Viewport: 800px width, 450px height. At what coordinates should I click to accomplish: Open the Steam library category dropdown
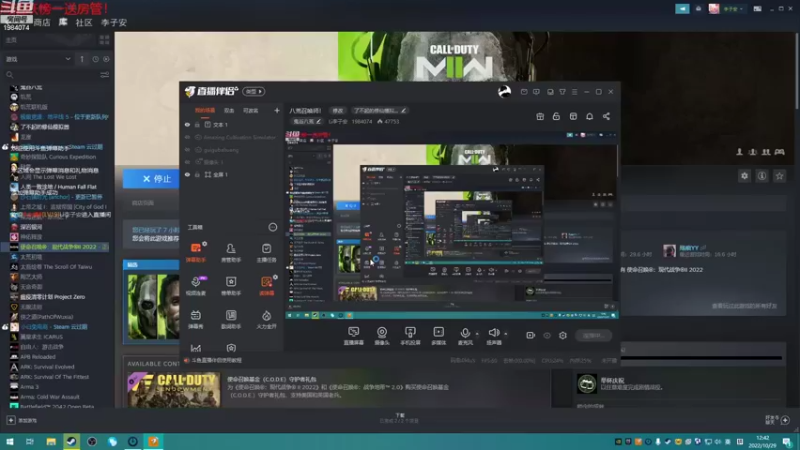pos(38,59)
